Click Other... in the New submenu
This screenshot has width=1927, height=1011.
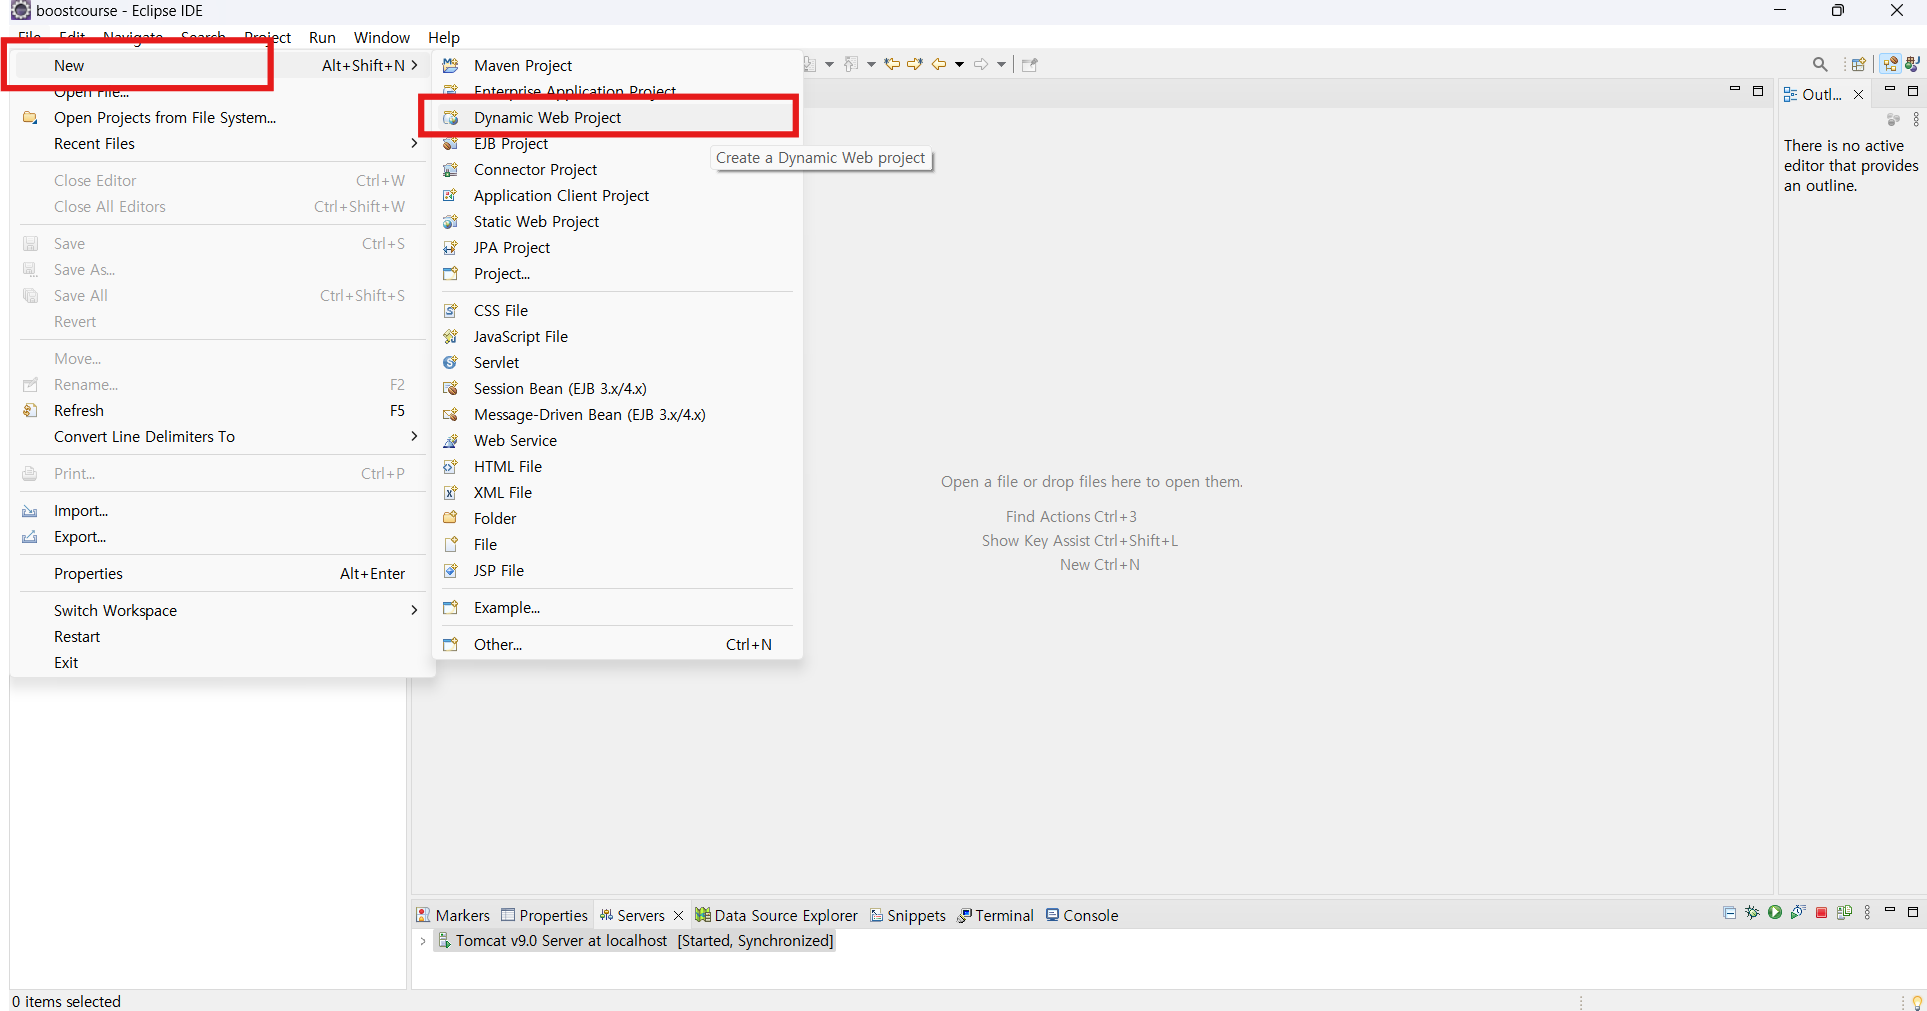tap(616, 644)
